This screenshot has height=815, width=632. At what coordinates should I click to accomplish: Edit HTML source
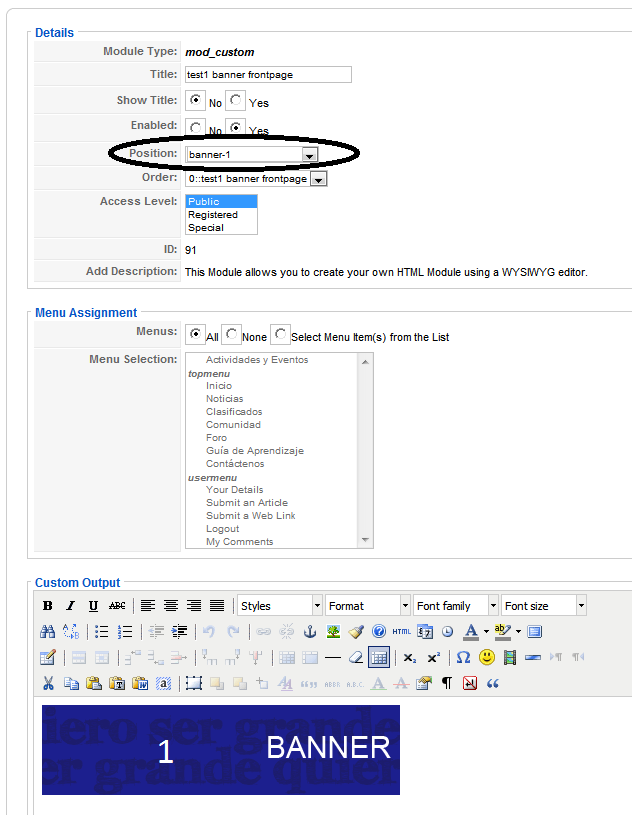[402, 632]
